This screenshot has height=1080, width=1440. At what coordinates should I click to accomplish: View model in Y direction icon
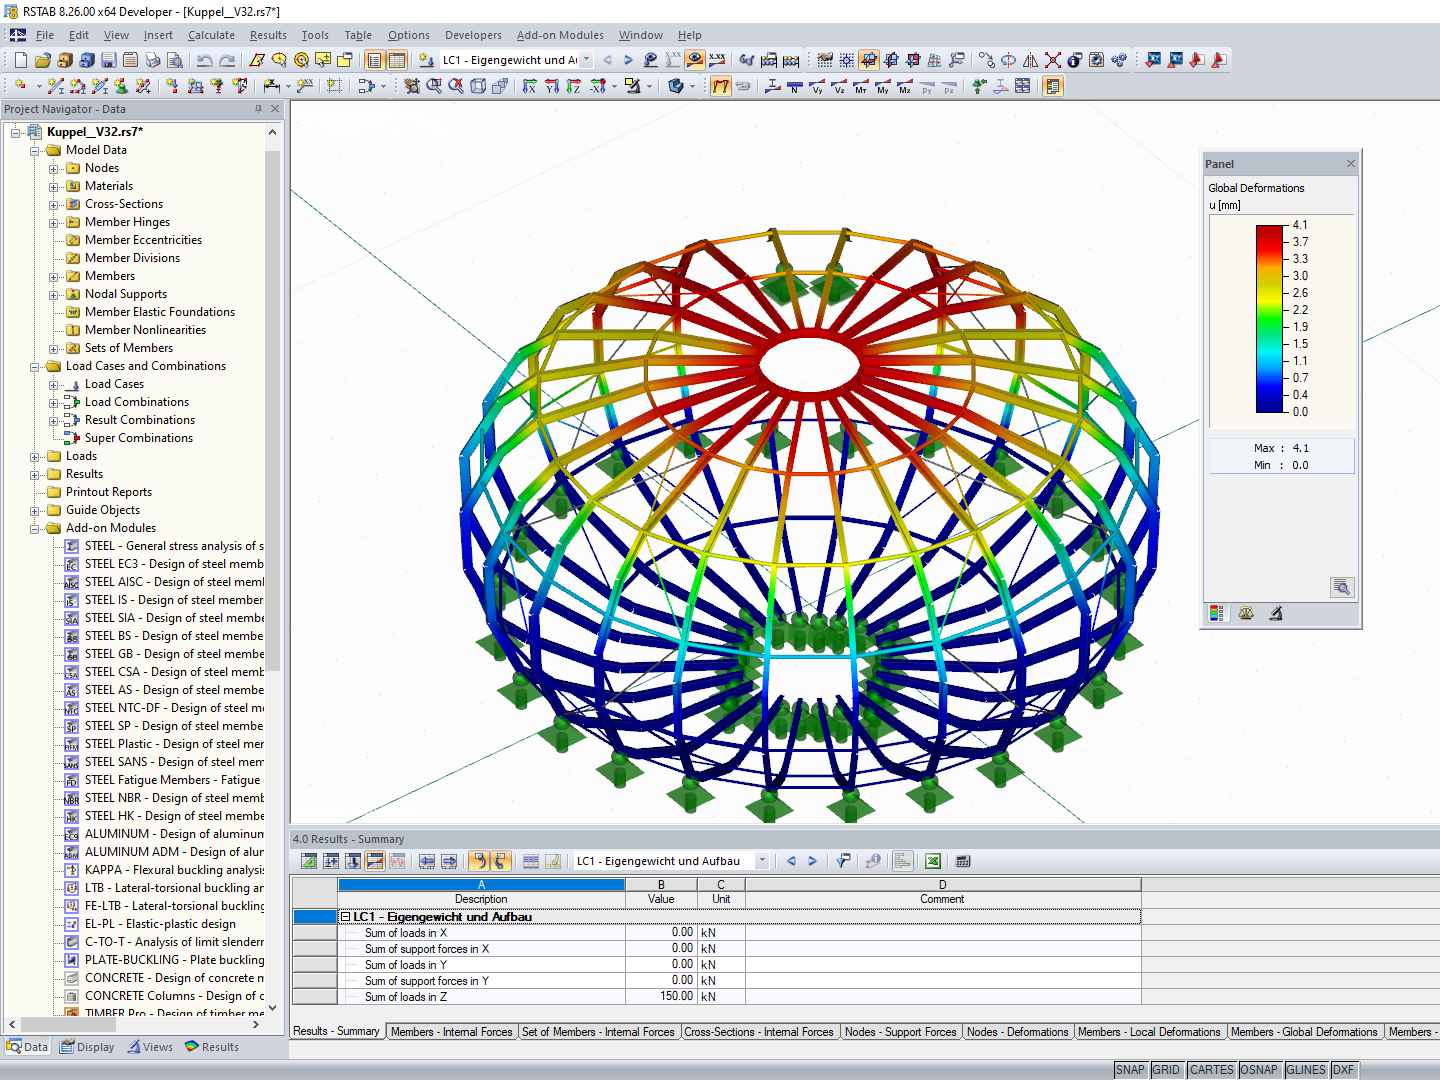[552, 86]
